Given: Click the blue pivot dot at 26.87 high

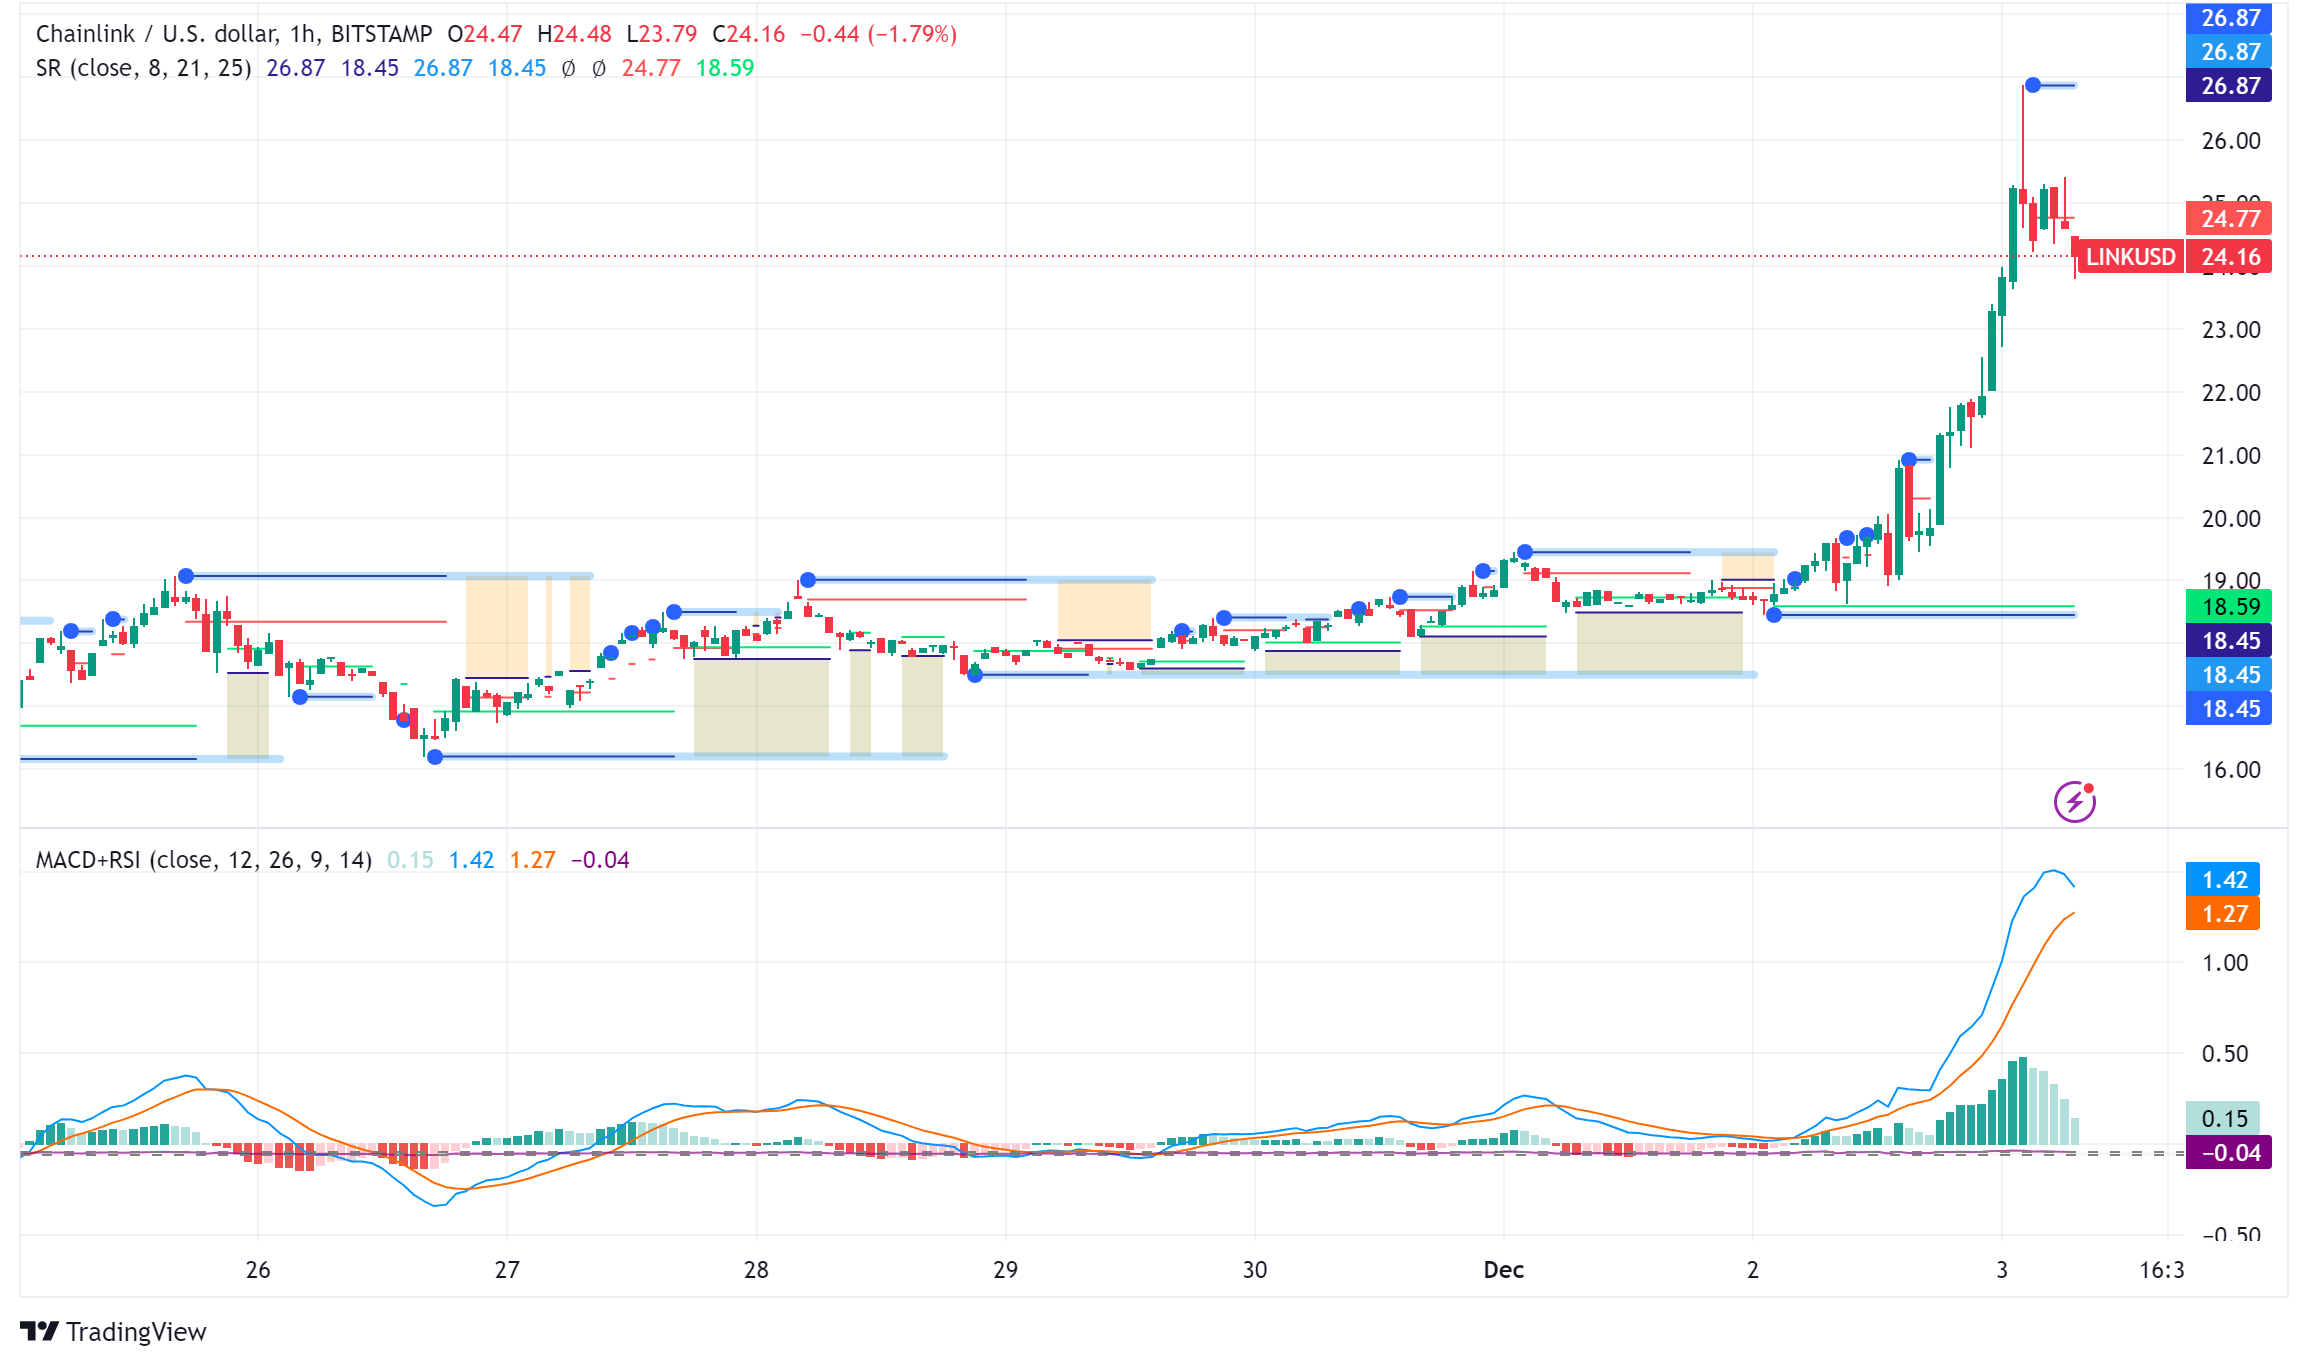Looking at the screenshot, I should [2033, 85].
